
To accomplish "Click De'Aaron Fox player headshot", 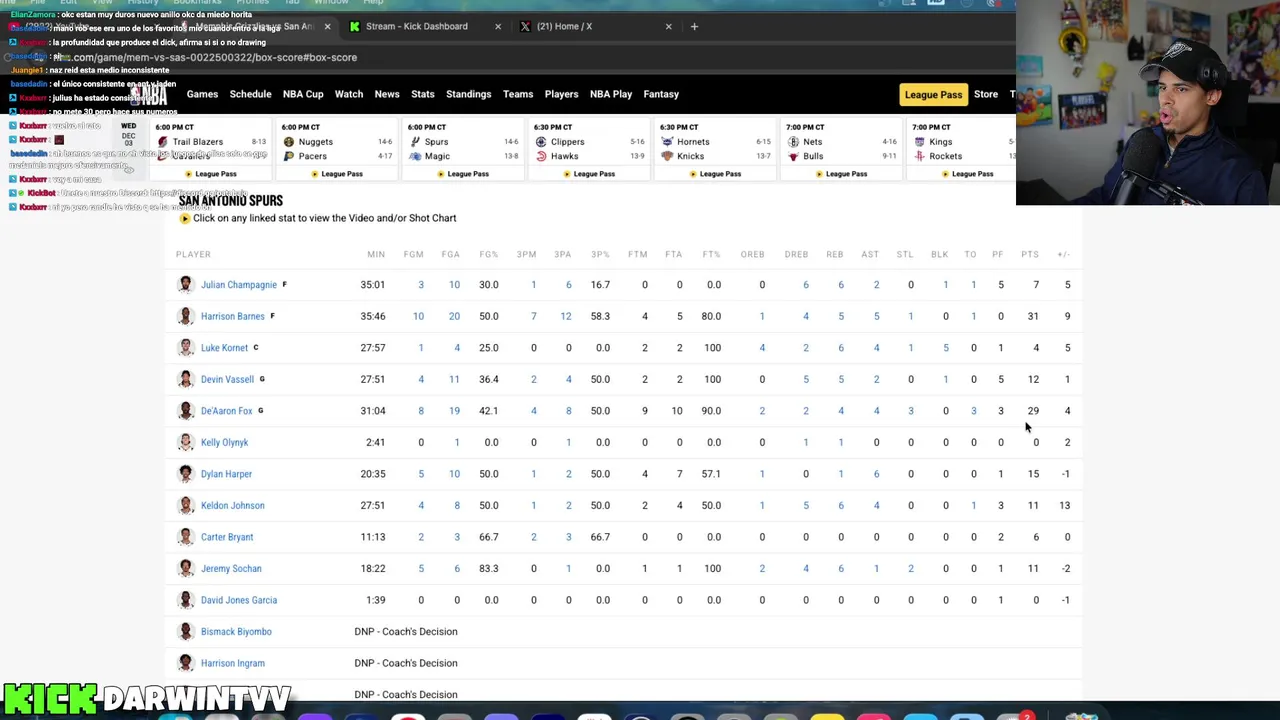I will click(x=185, y=411).
